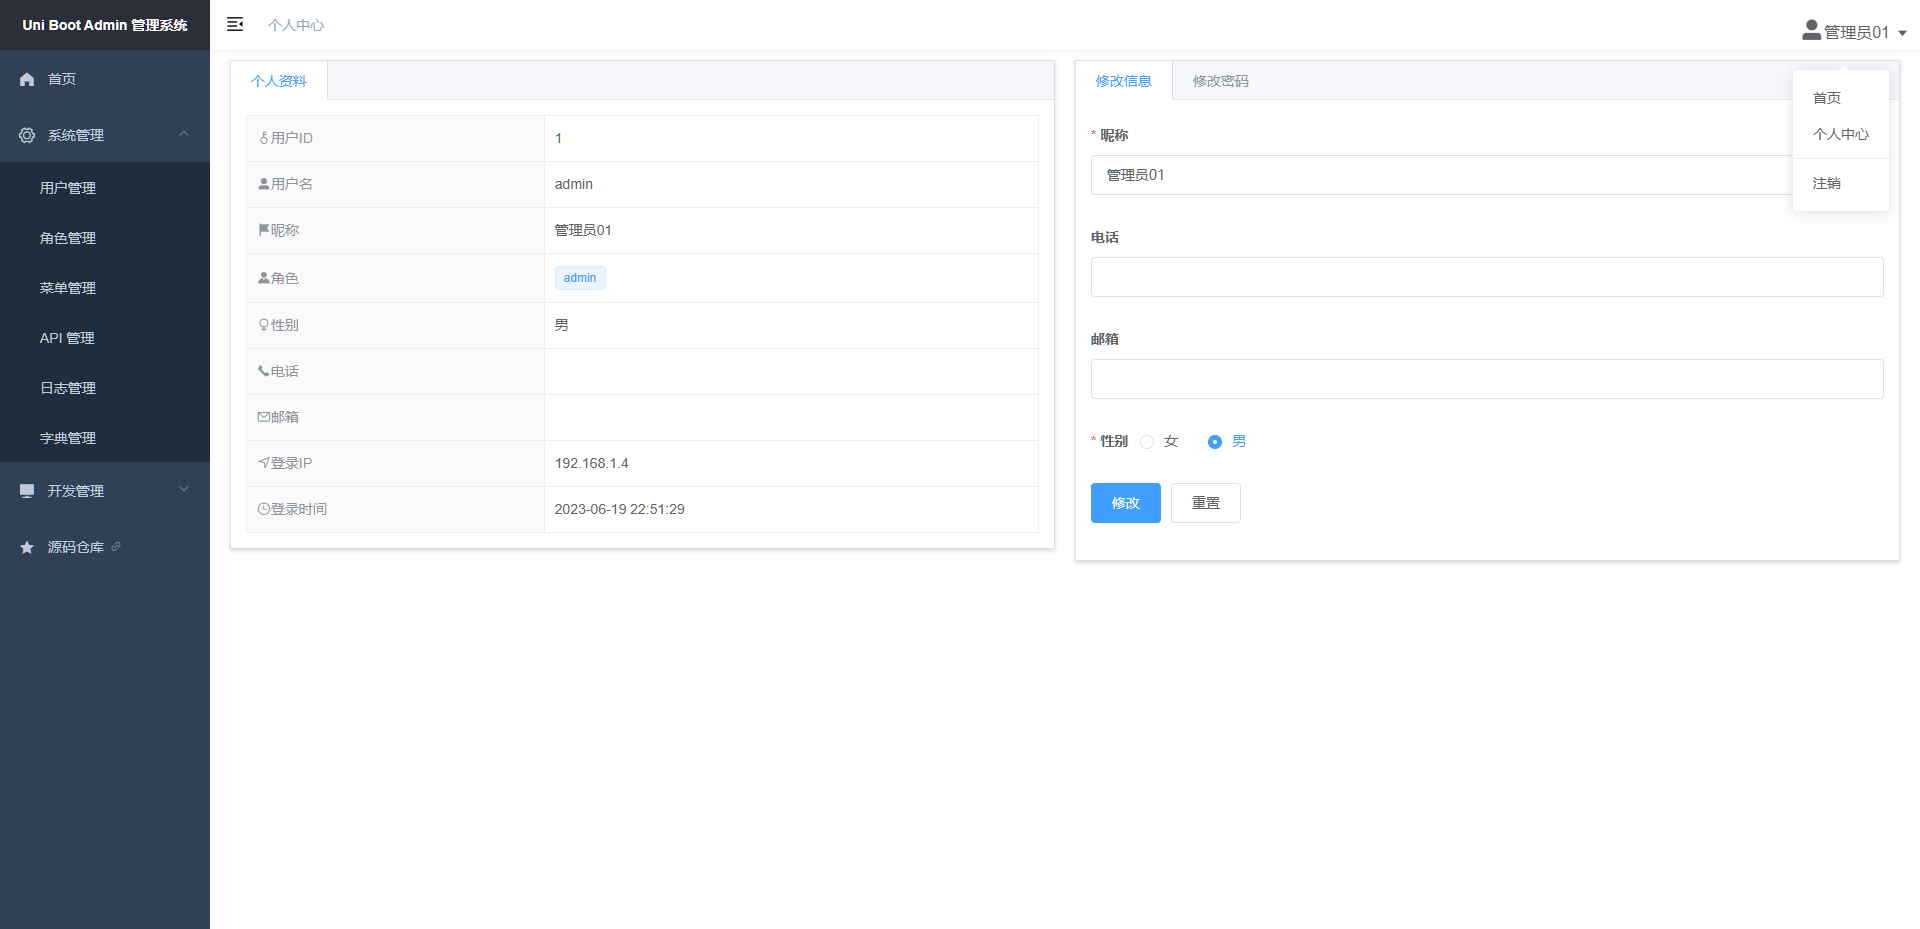The width and height of the screenshot is (1920, 929).
Task: Toggle the 管理员01 dropdown arrow
Action: tap(1902, 33)
